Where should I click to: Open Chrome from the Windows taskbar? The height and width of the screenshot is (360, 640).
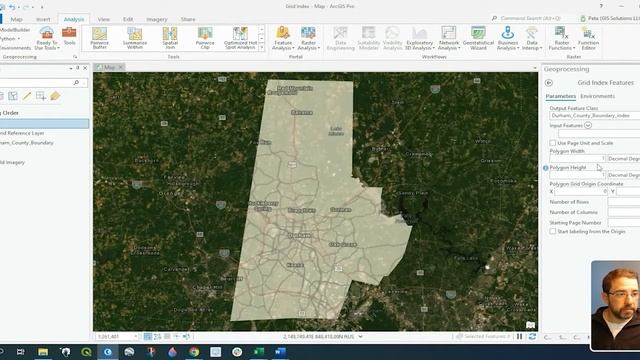(x=194, y=352)
